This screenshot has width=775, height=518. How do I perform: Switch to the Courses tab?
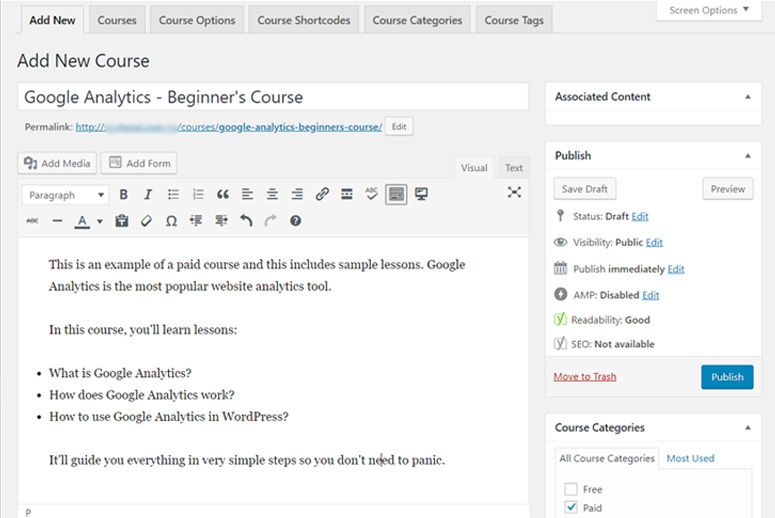[x=117, y=20]
